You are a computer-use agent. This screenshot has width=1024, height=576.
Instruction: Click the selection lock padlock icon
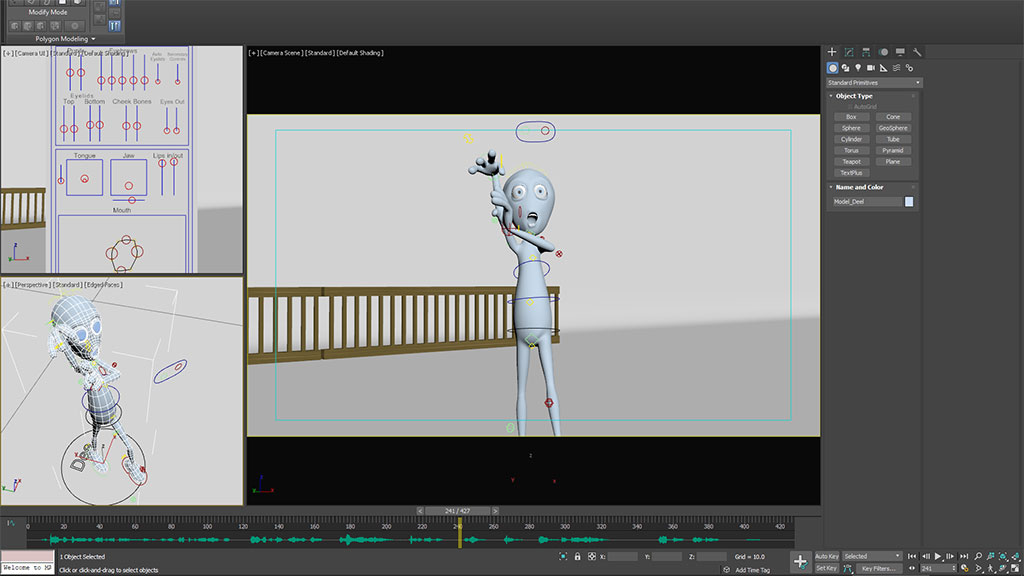click(577, 556)
